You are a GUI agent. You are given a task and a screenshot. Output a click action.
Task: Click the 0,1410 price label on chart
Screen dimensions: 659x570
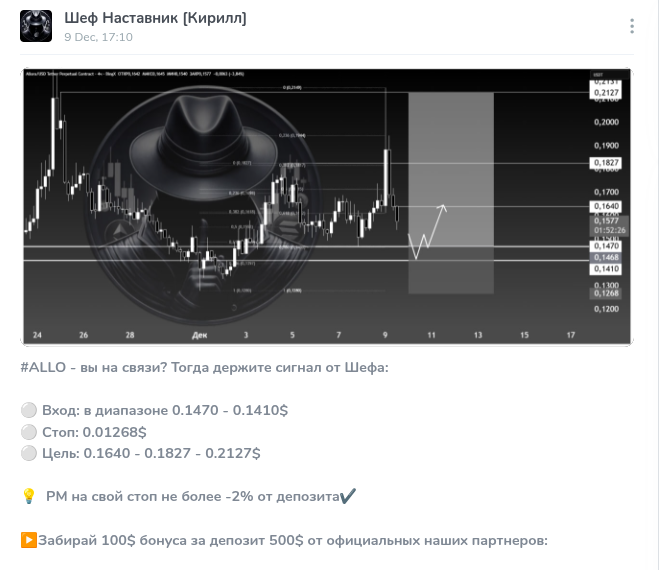606,269
